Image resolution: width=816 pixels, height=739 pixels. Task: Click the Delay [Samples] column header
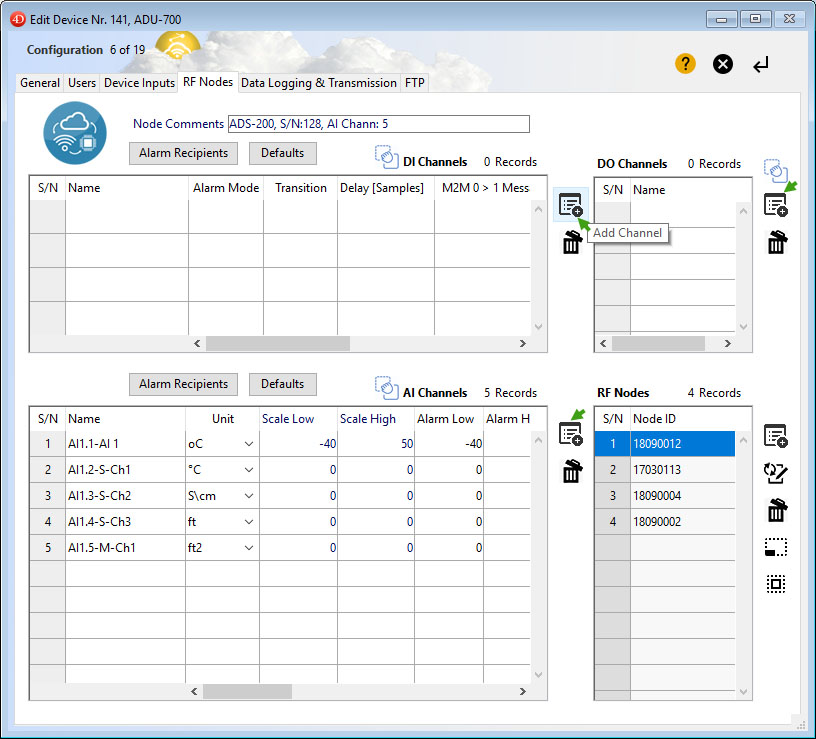pyautogui.click(x=386, y=188)
